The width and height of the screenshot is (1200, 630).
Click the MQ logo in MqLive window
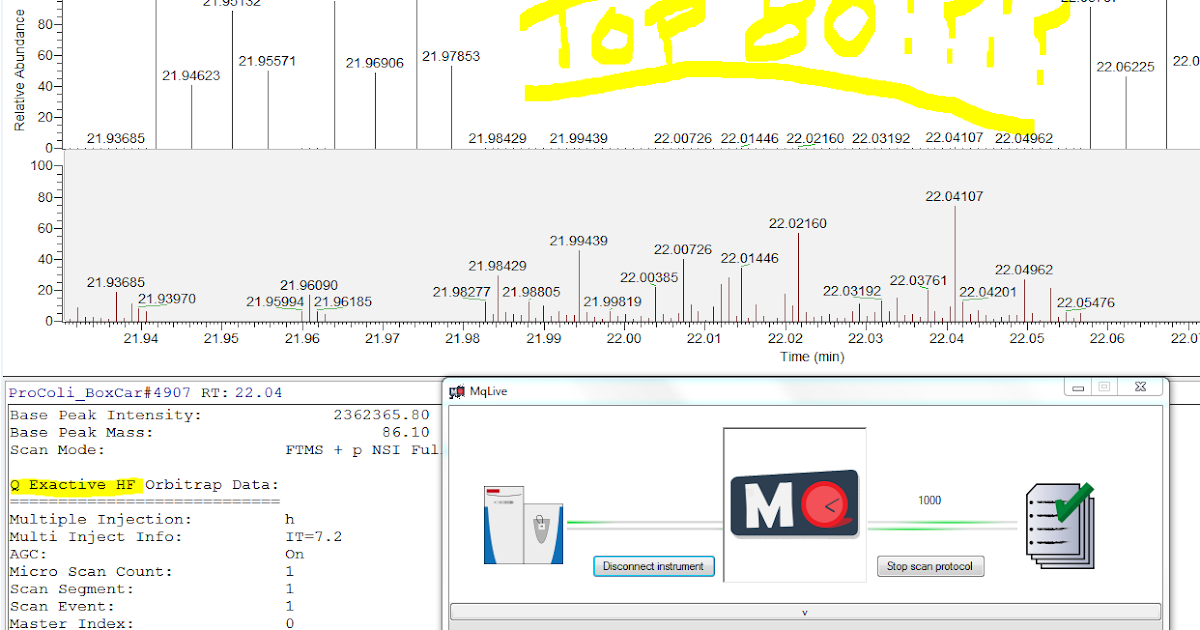coord(794,505)
